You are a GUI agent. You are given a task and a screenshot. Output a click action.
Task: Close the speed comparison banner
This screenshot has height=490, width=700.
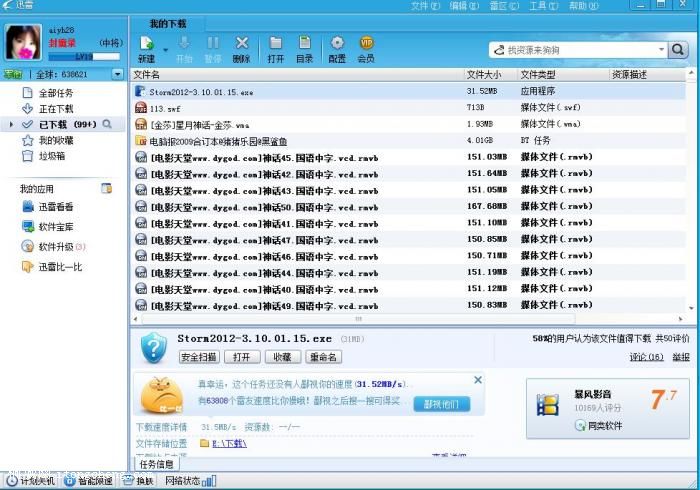[478, 380]
